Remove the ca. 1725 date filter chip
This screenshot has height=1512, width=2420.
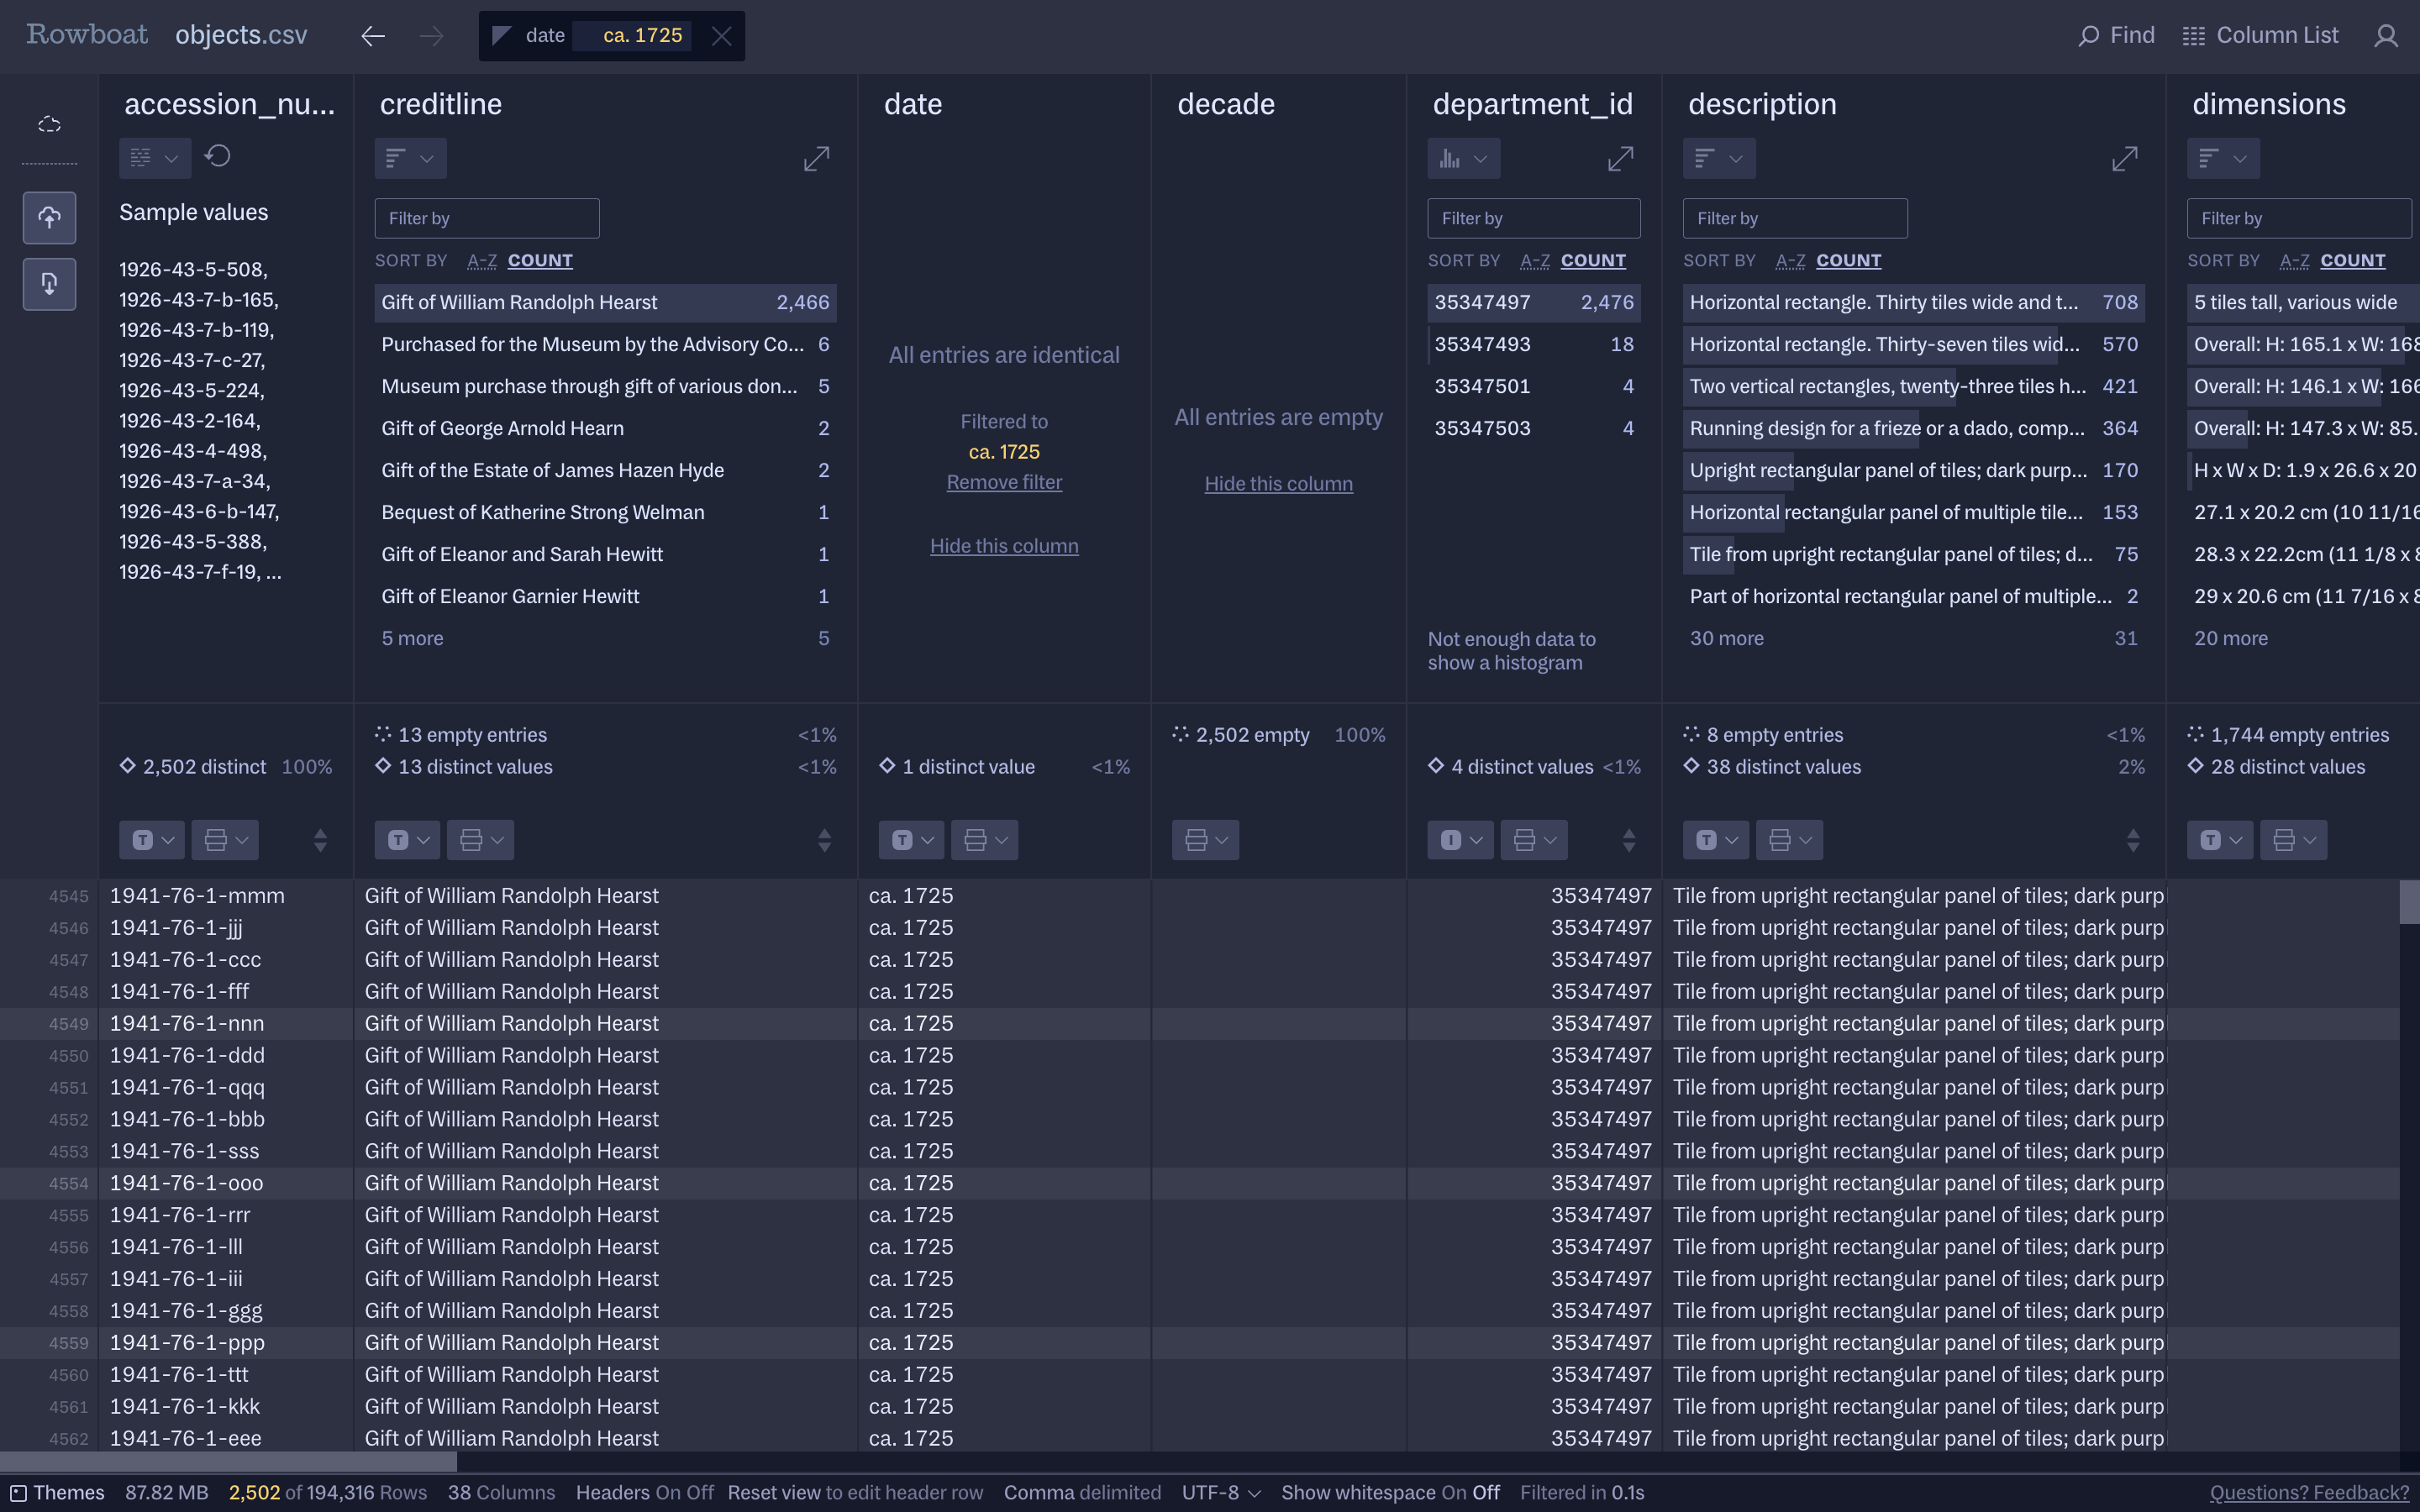[x=721, y=36]
